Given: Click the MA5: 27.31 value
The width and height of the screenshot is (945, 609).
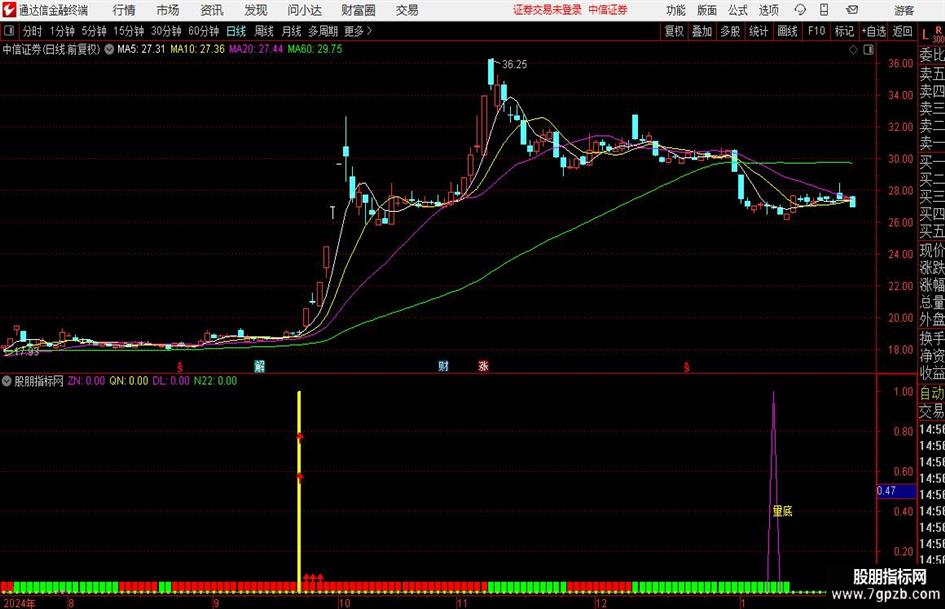Looking at the screenshot, I should [x=141, y=49].
